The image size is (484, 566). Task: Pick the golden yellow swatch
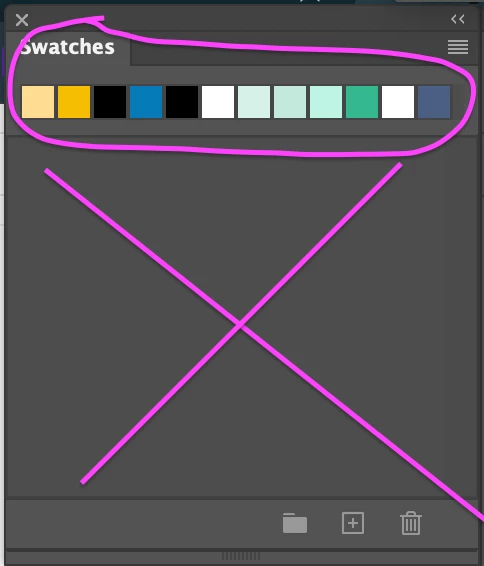pyautogui.click(x=74, y=102)
